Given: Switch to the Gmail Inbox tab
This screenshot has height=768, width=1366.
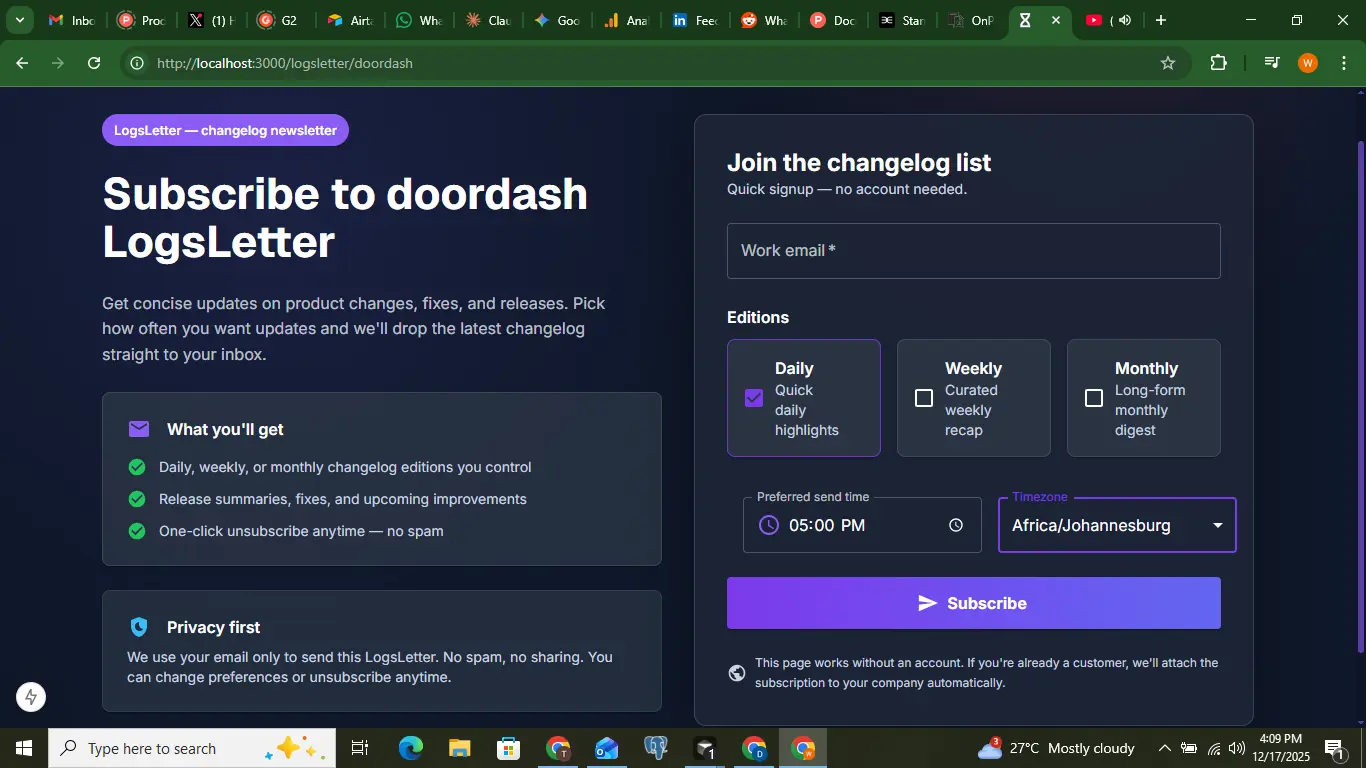Looking at the screenshot, I should pyautogui.click(x=72, y=20).
